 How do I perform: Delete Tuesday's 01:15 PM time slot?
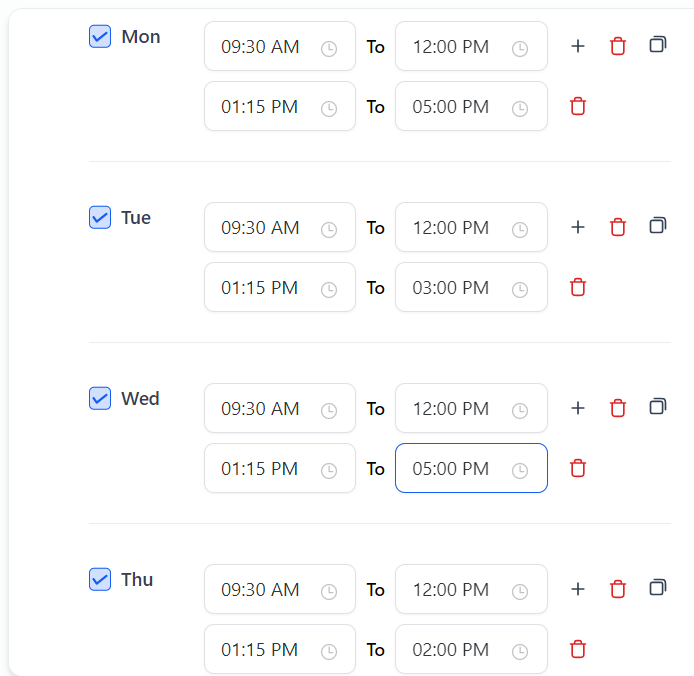click(x=577, y=287)
